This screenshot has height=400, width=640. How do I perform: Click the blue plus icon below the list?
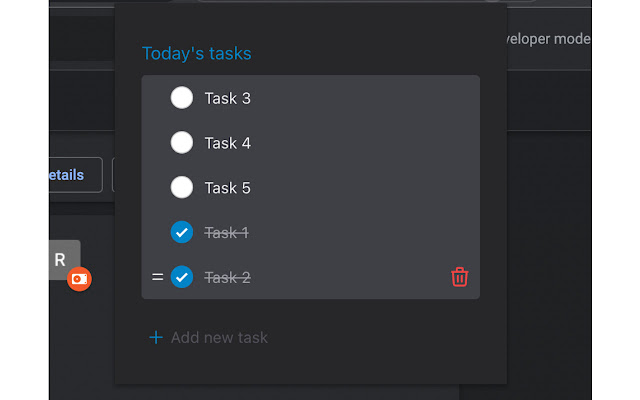coord(156,338)
